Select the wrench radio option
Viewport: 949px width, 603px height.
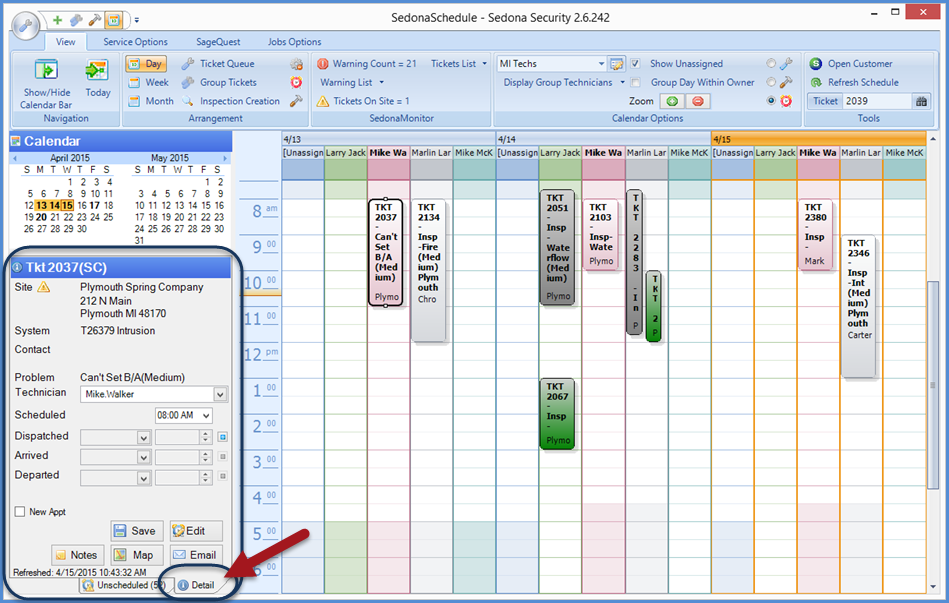[771, 64]
